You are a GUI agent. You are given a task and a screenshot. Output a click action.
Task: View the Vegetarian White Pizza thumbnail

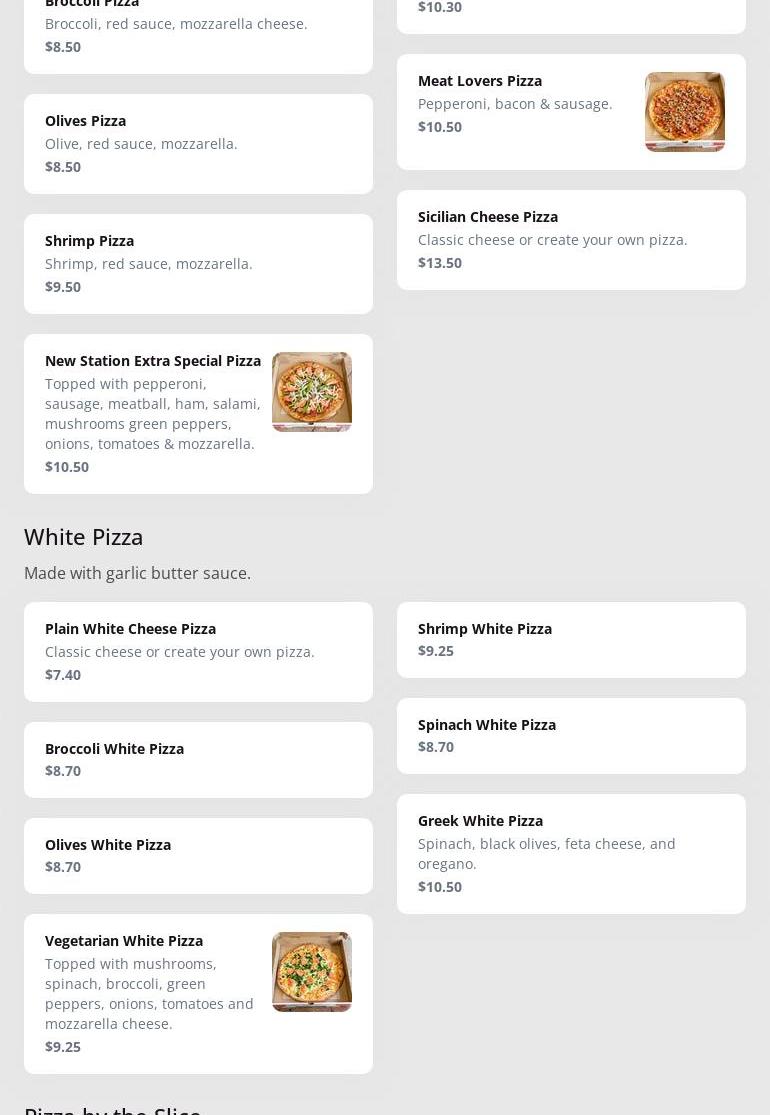pos(311,972)
